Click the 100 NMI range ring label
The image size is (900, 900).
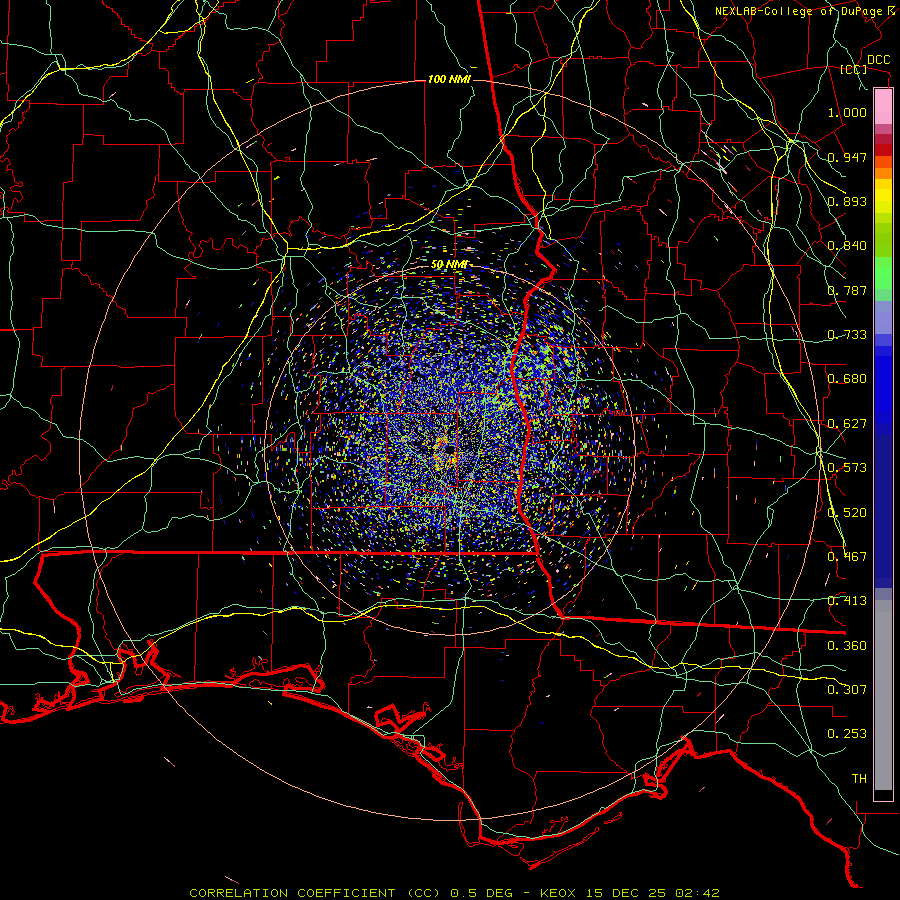(x=449, y=79)
